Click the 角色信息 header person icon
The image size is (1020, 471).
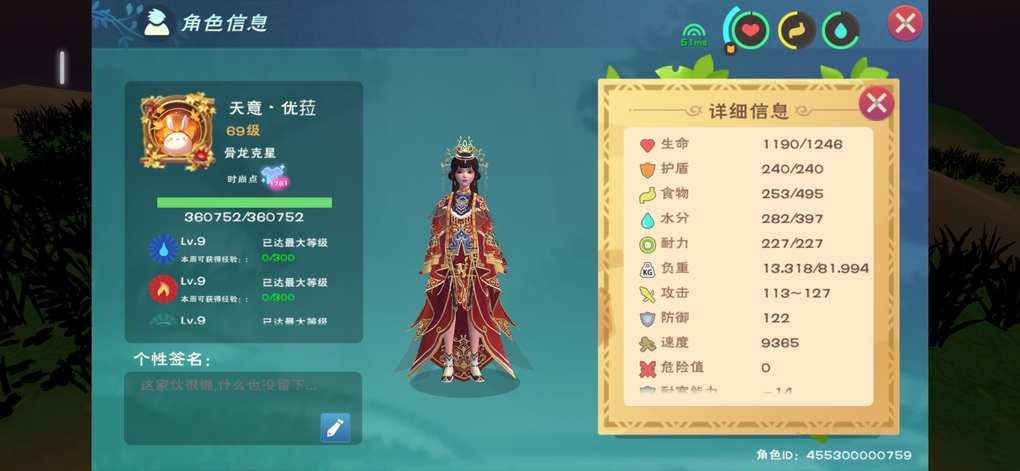pos(157,22)
